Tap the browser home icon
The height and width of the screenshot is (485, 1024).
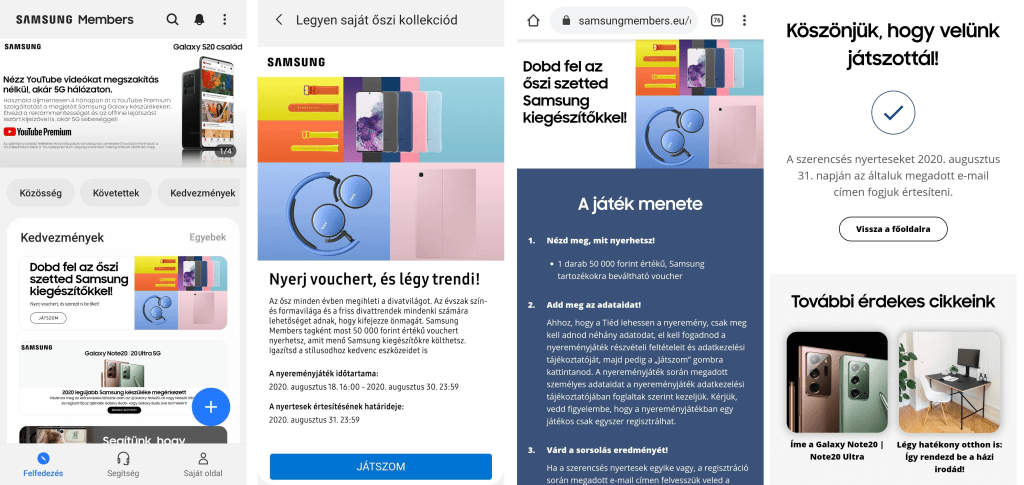pyautogui.click(x=533, y=20)
